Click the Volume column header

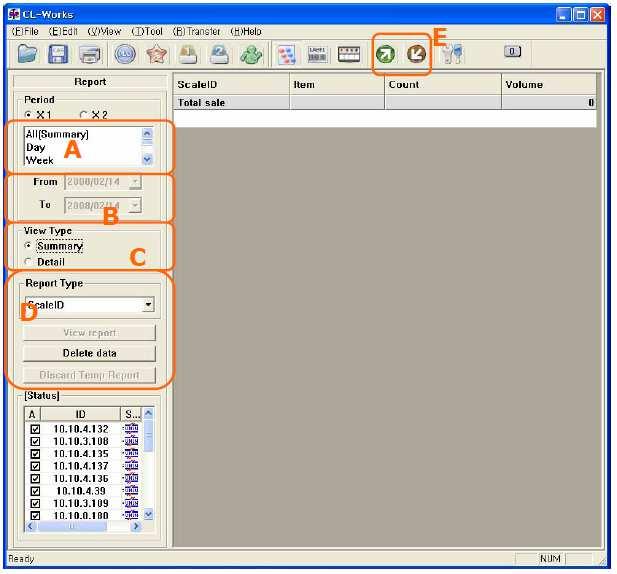pyautogui.click(x=549, y=84)
